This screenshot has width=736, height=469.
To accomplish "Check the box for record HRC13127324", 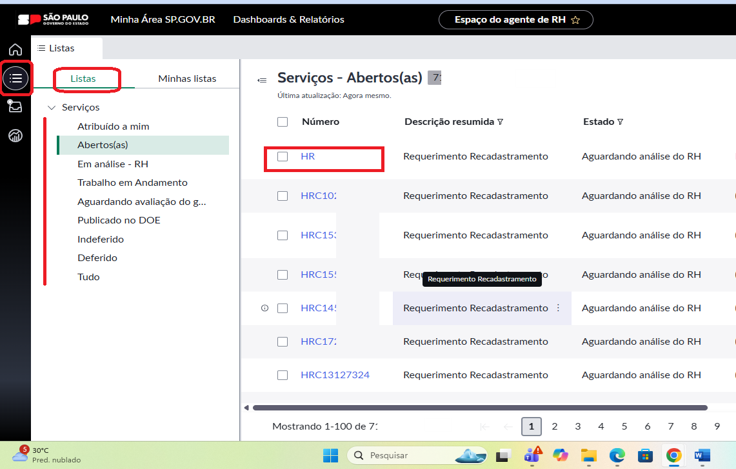I will (x=283, y=375).
